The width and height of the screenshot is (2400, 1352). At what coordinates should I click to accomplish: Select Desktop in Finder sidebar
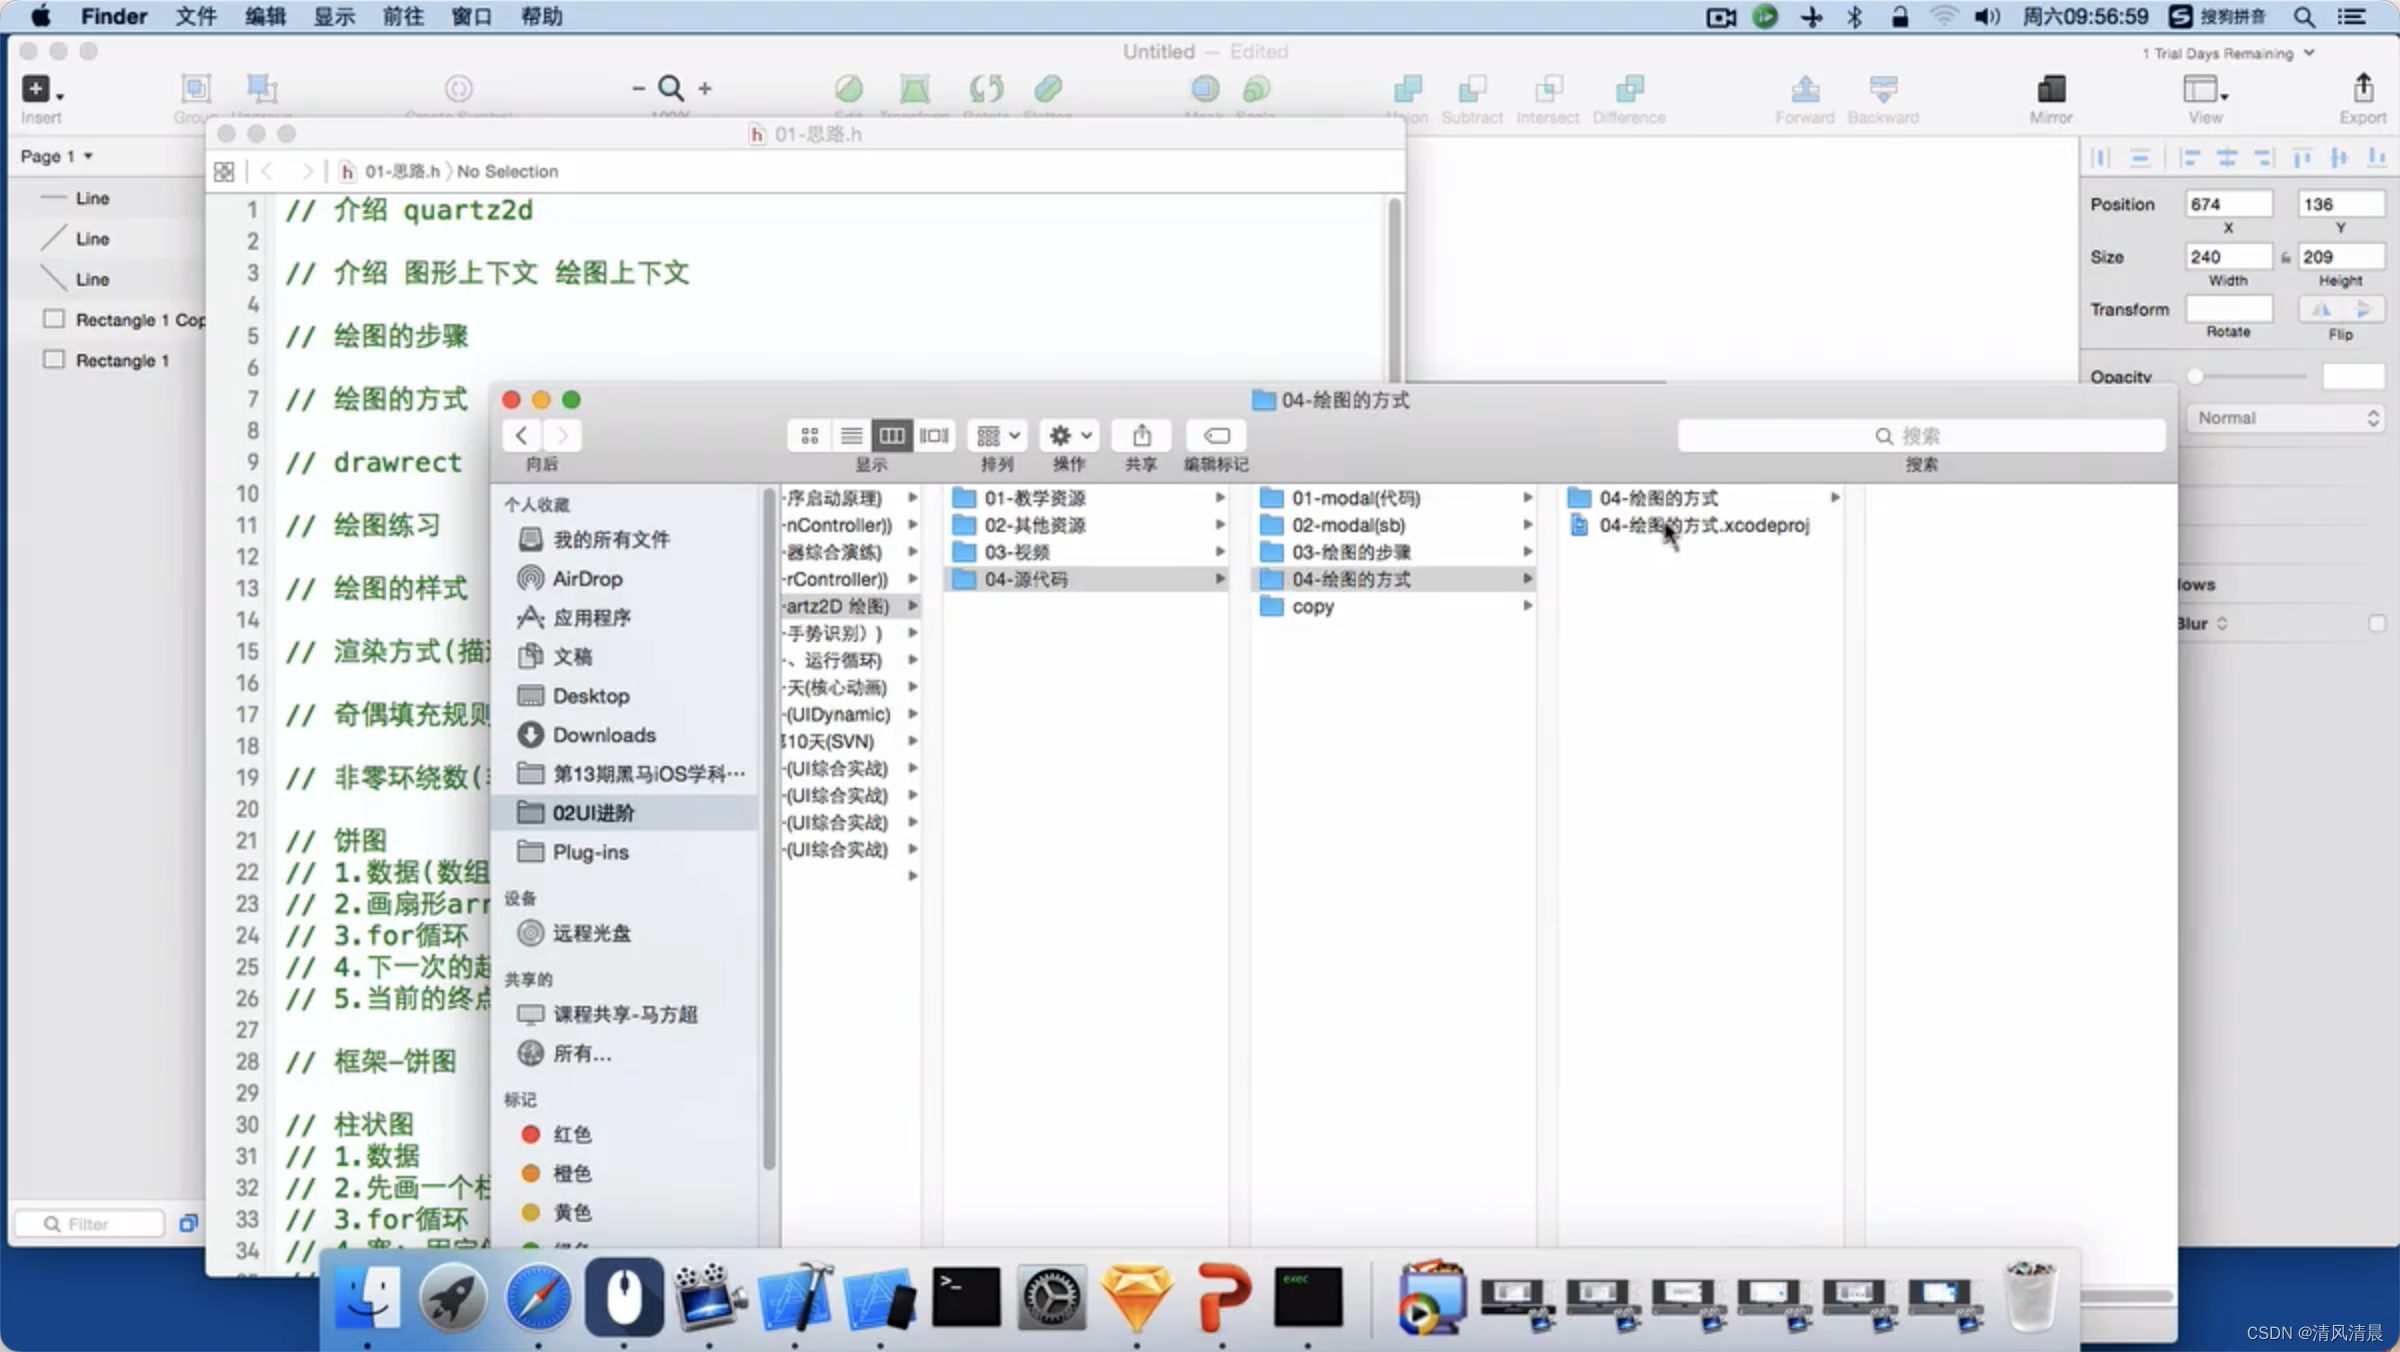[626, 696]
